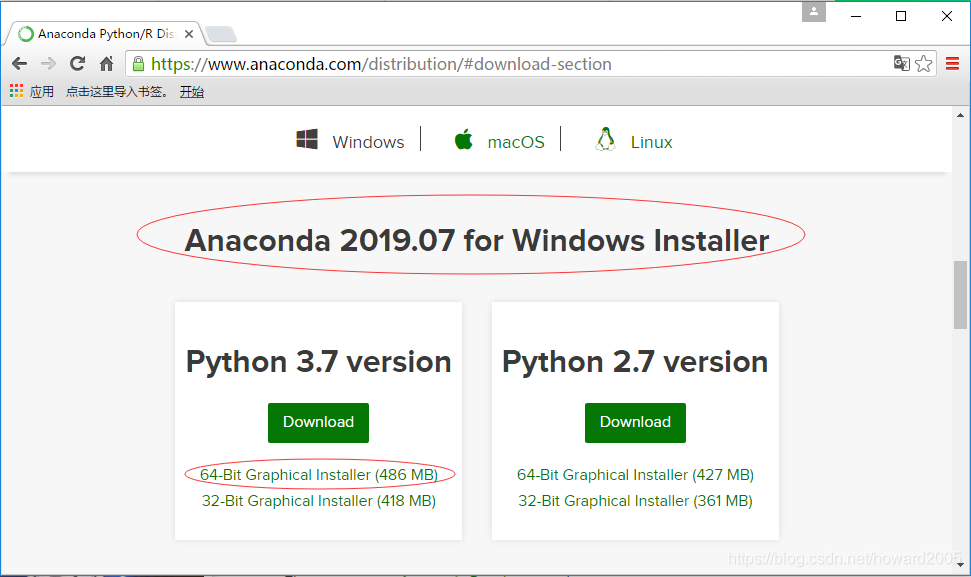Open 32-Bit Graphical Installer (418 MB) link
The image size is (971, 577).
(319, 501)
